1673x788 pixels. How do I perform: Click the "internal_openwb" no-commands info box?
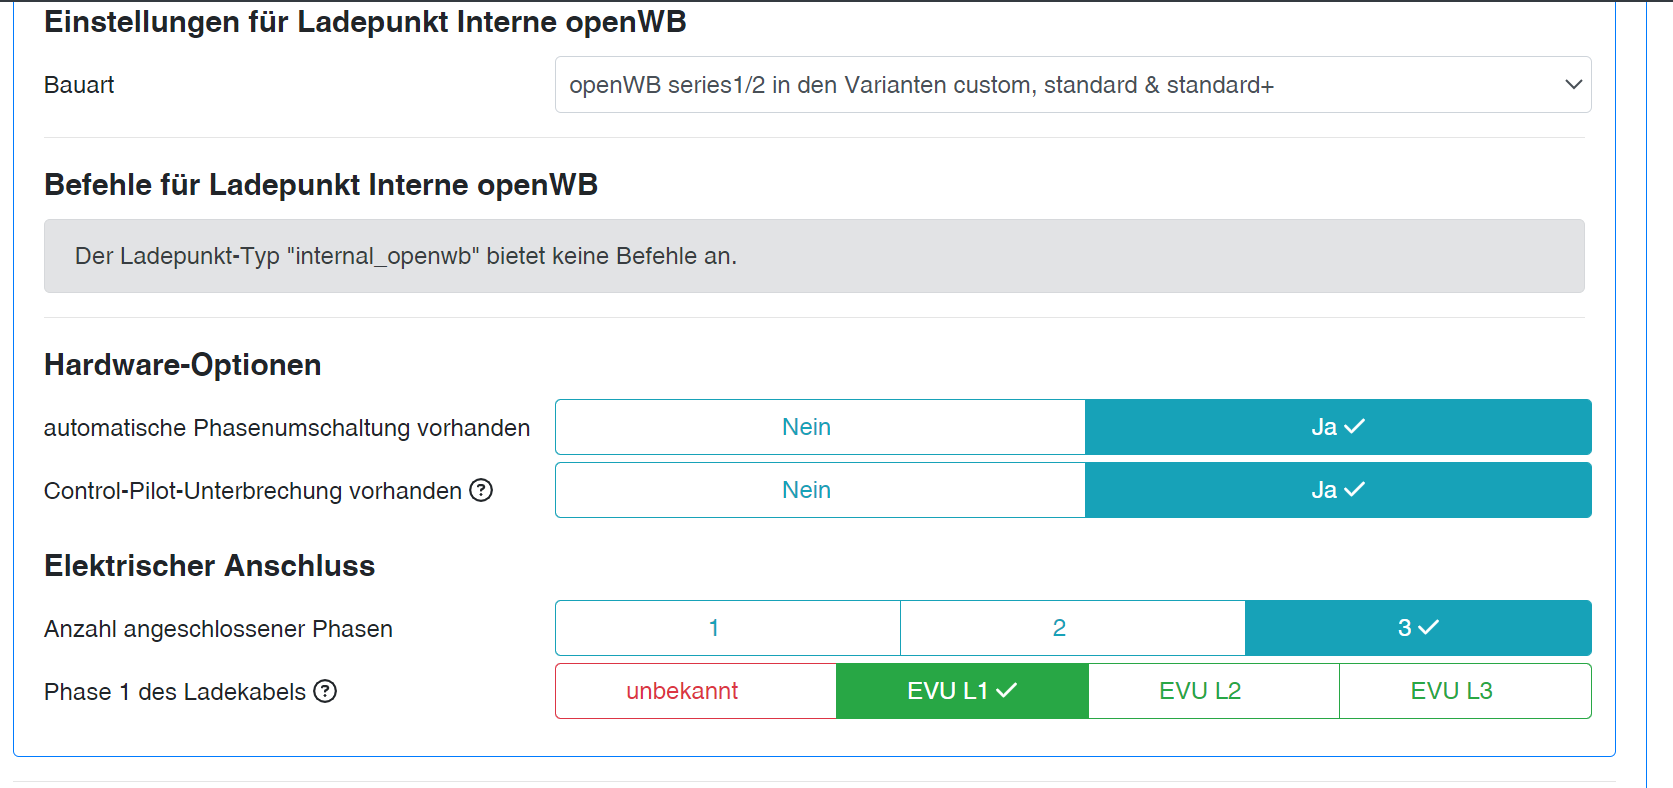(814, 256)
